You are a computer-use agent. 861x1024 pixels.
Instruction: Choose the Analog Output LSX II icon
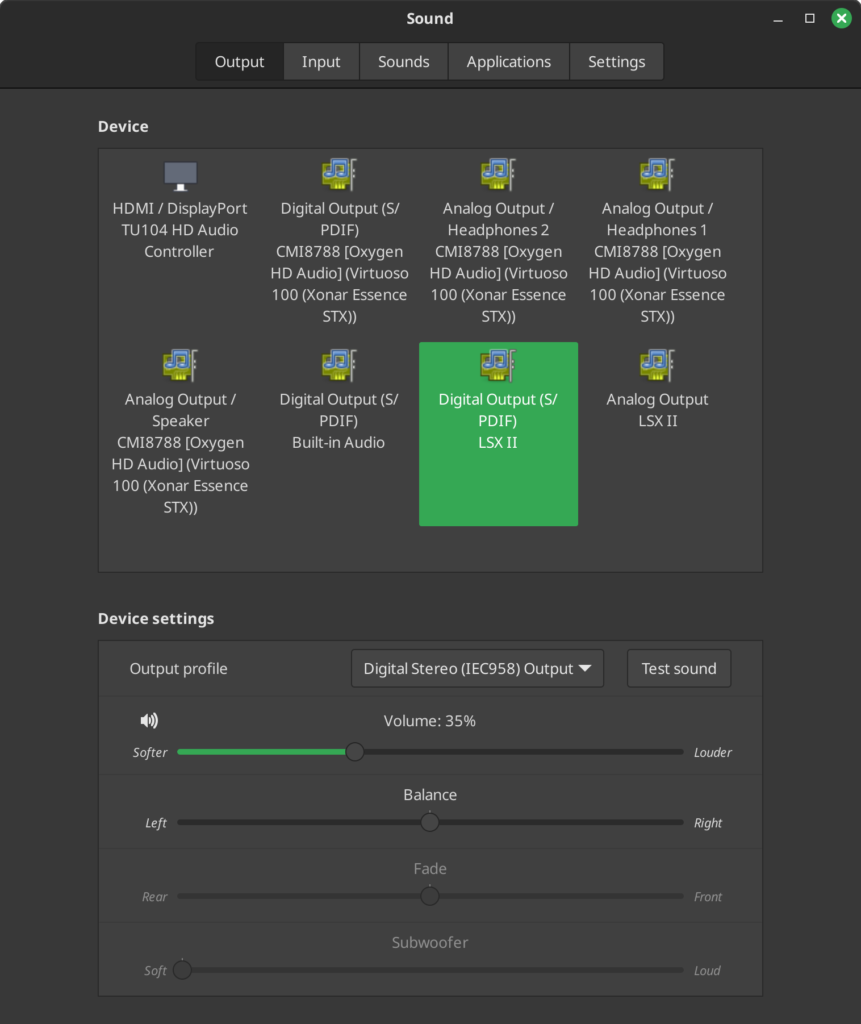pos(657,365)
